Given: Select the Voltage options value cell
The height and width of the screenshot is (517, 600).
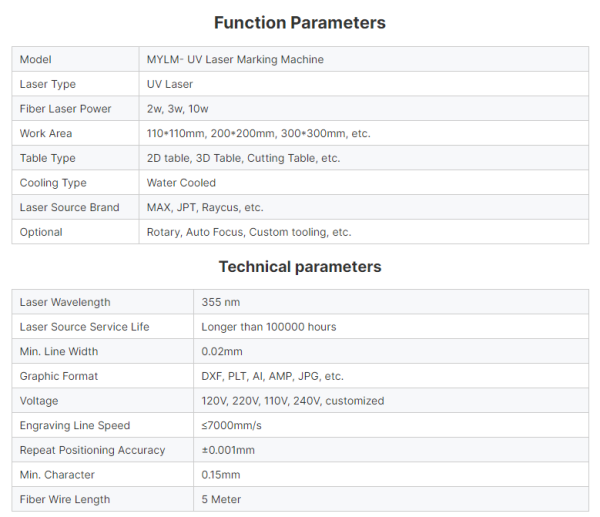Looking at the screenshot, I should pyautogui.click(x=391, y=401).
